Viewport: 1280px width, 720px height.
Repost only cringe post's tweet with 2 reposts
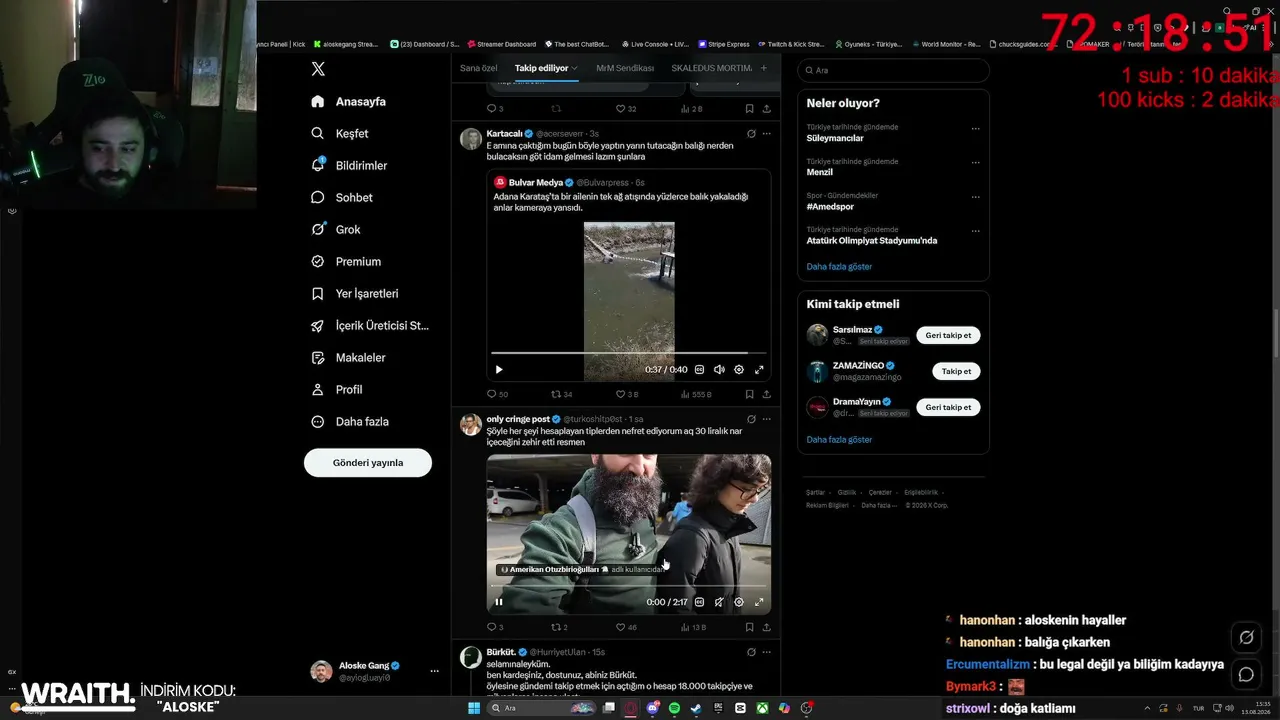(x=559, y=627)
